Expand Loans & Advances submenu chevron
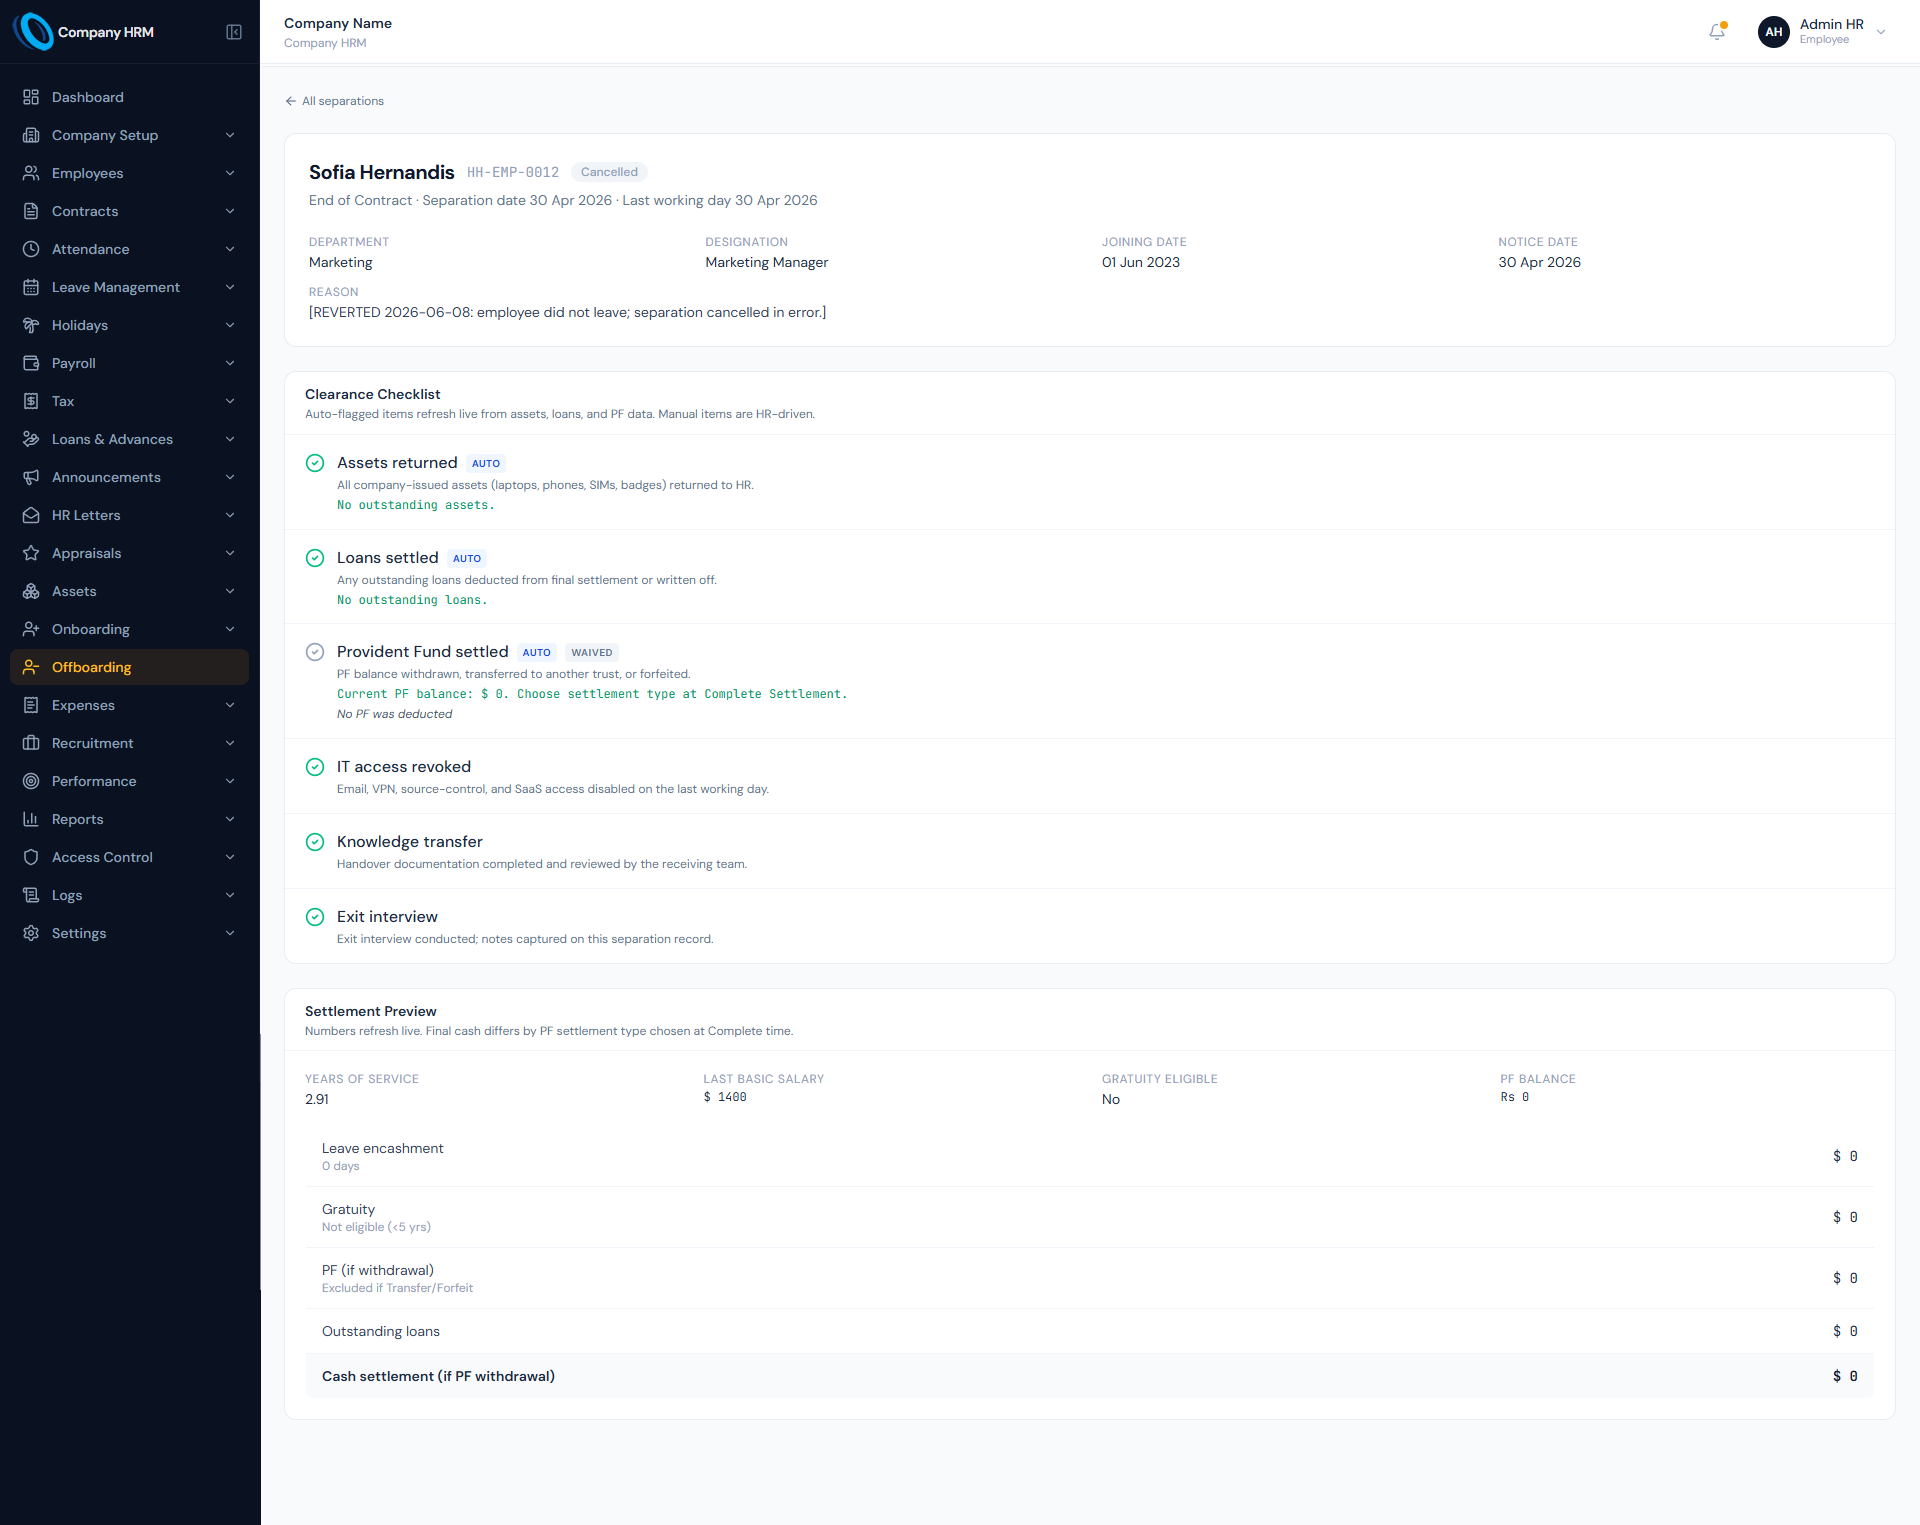 [x=230, y=439]
